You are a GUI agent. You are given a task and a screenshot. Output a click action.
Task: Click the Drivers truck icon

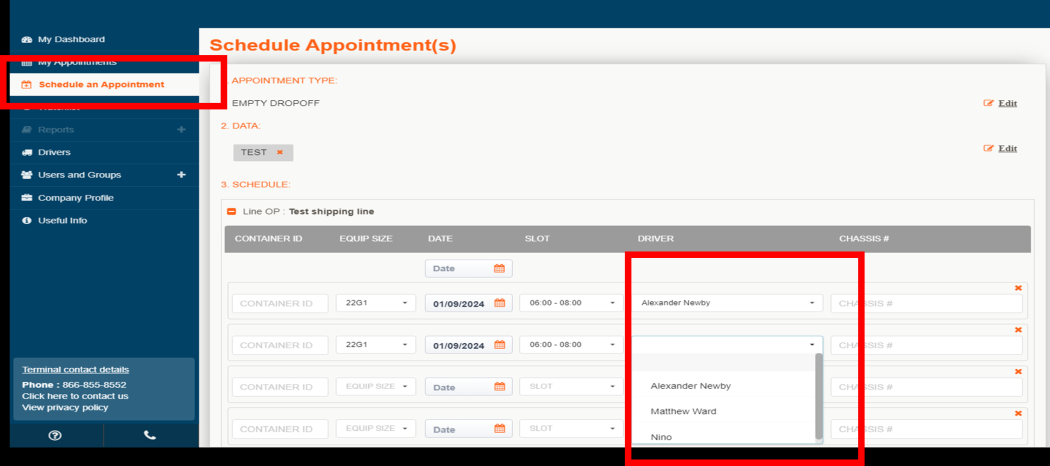(27, 152)
